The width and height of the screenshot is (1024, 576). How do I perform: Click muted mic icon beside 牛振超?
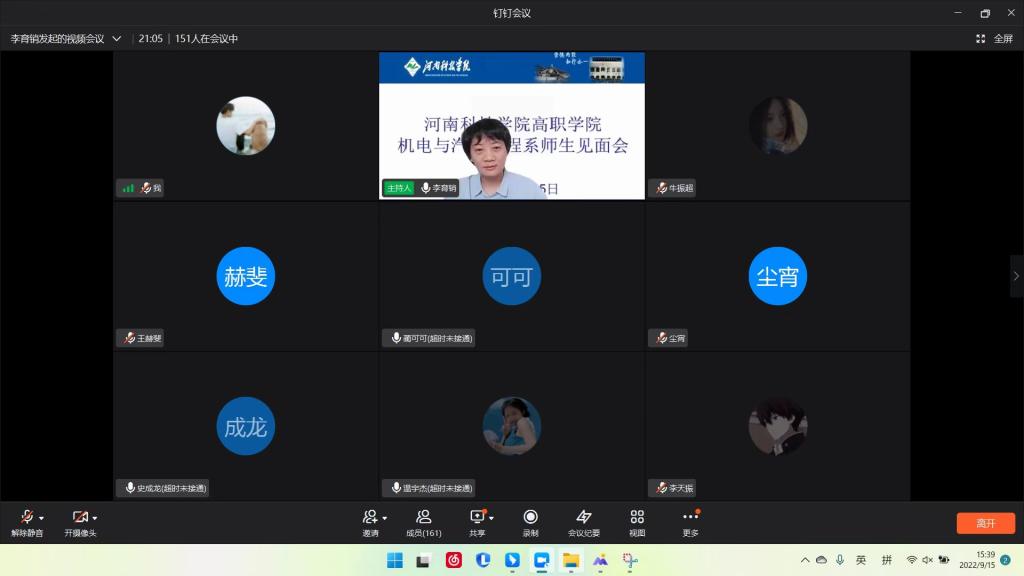tap(661, 188)
